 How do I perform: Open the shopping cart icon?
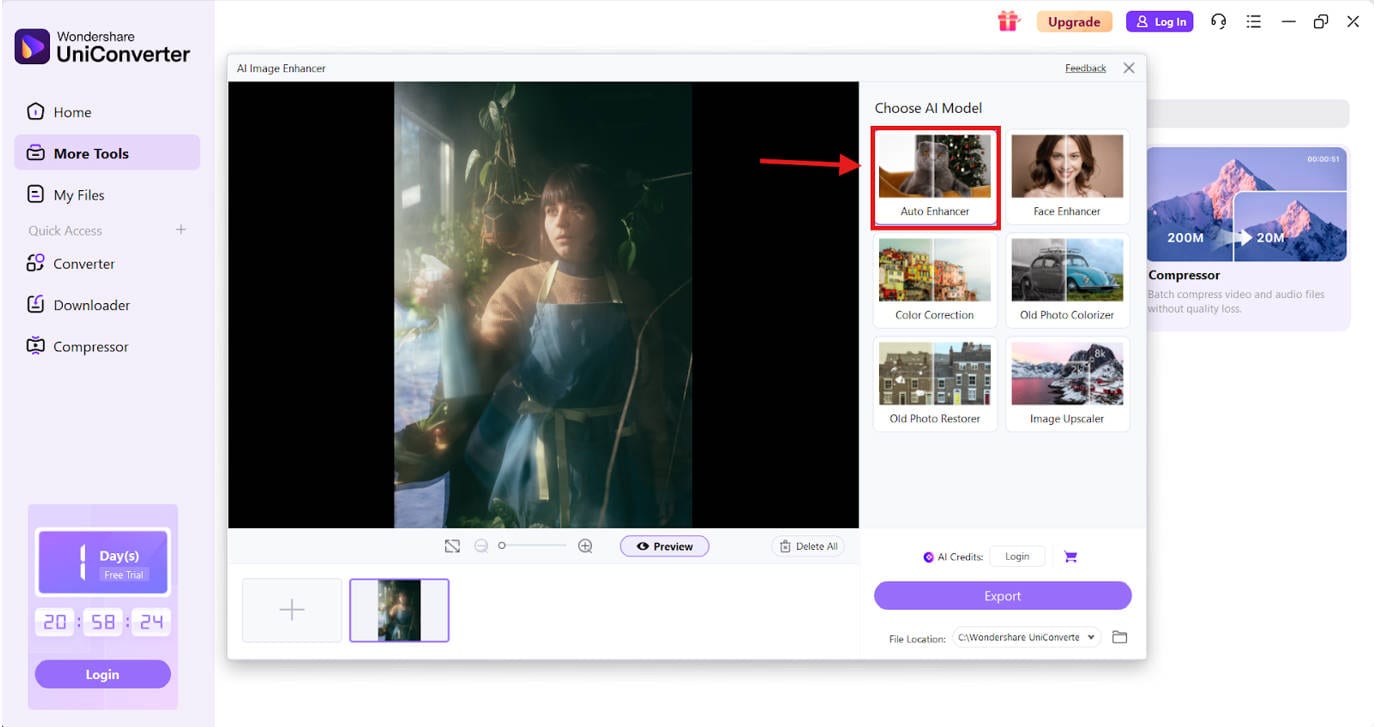[x=1071, y=557]
